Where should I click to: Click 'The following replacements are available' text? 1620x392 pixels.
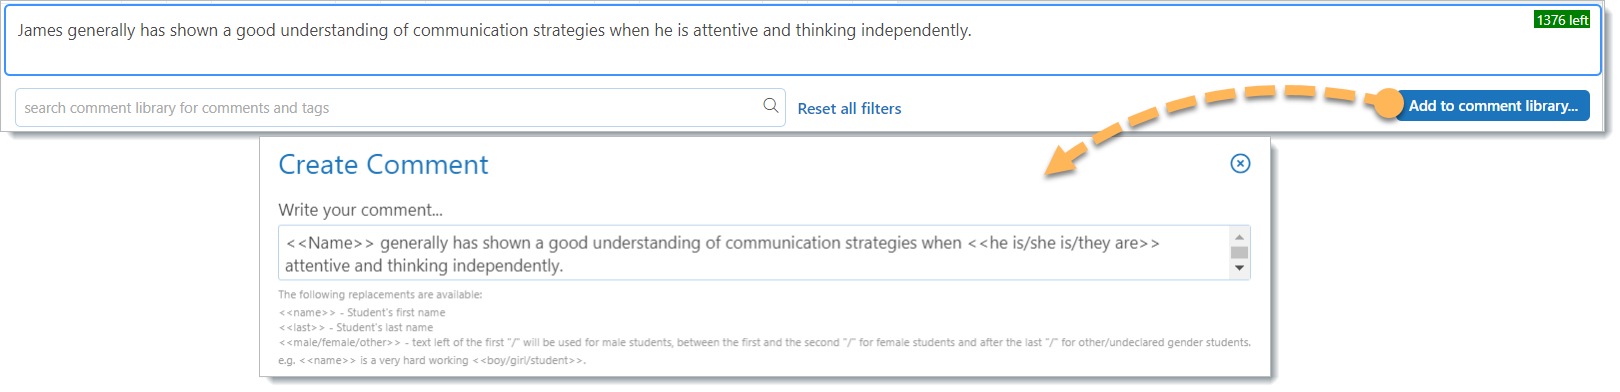(380, 295)
